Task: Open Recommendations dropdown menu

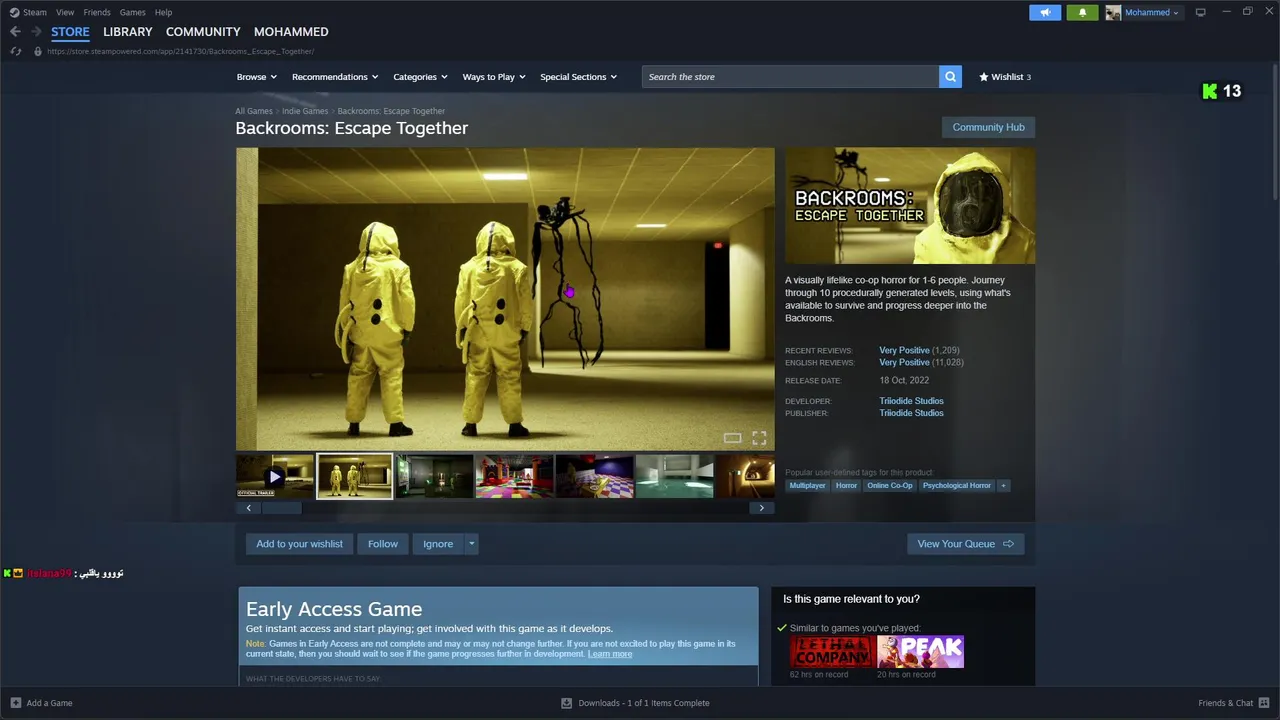Action: 335,77
